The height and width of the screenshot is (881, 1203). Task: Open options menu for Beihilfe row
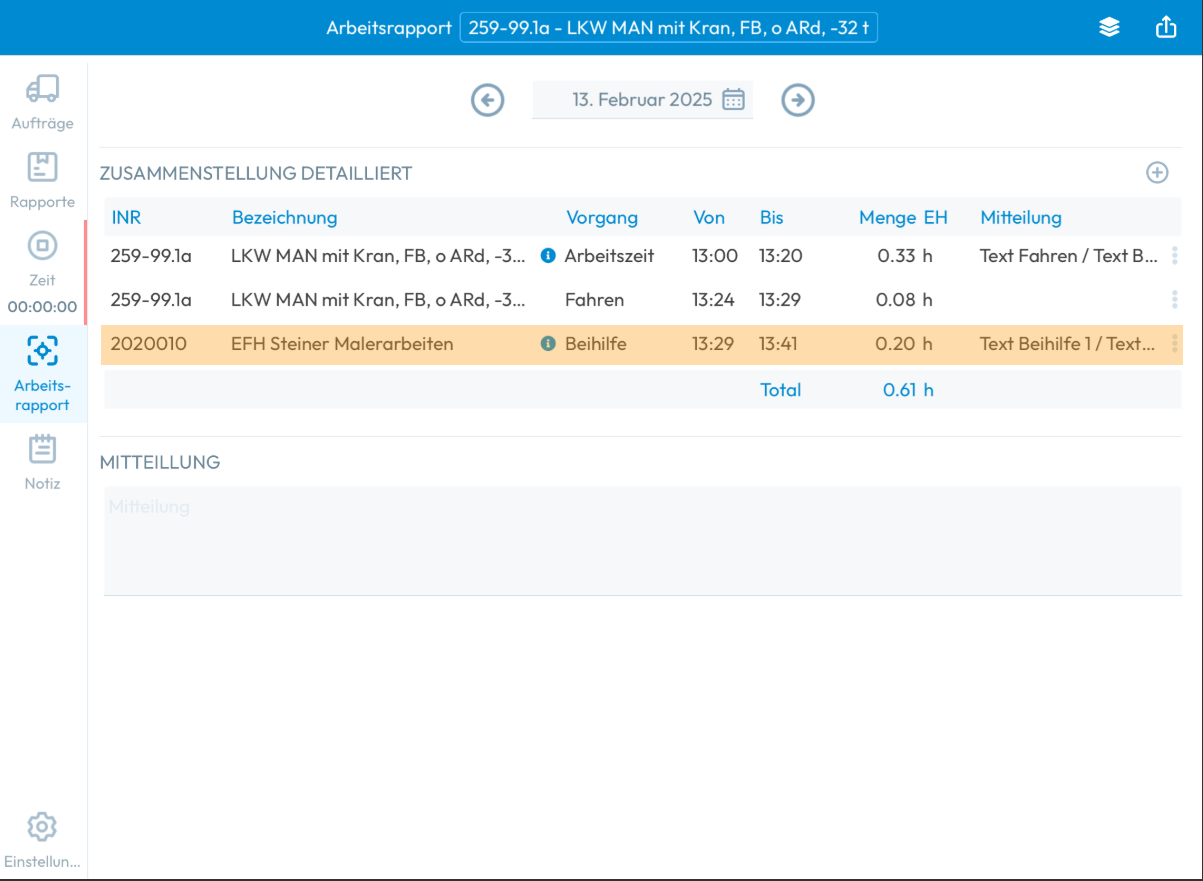[1174, 344]
